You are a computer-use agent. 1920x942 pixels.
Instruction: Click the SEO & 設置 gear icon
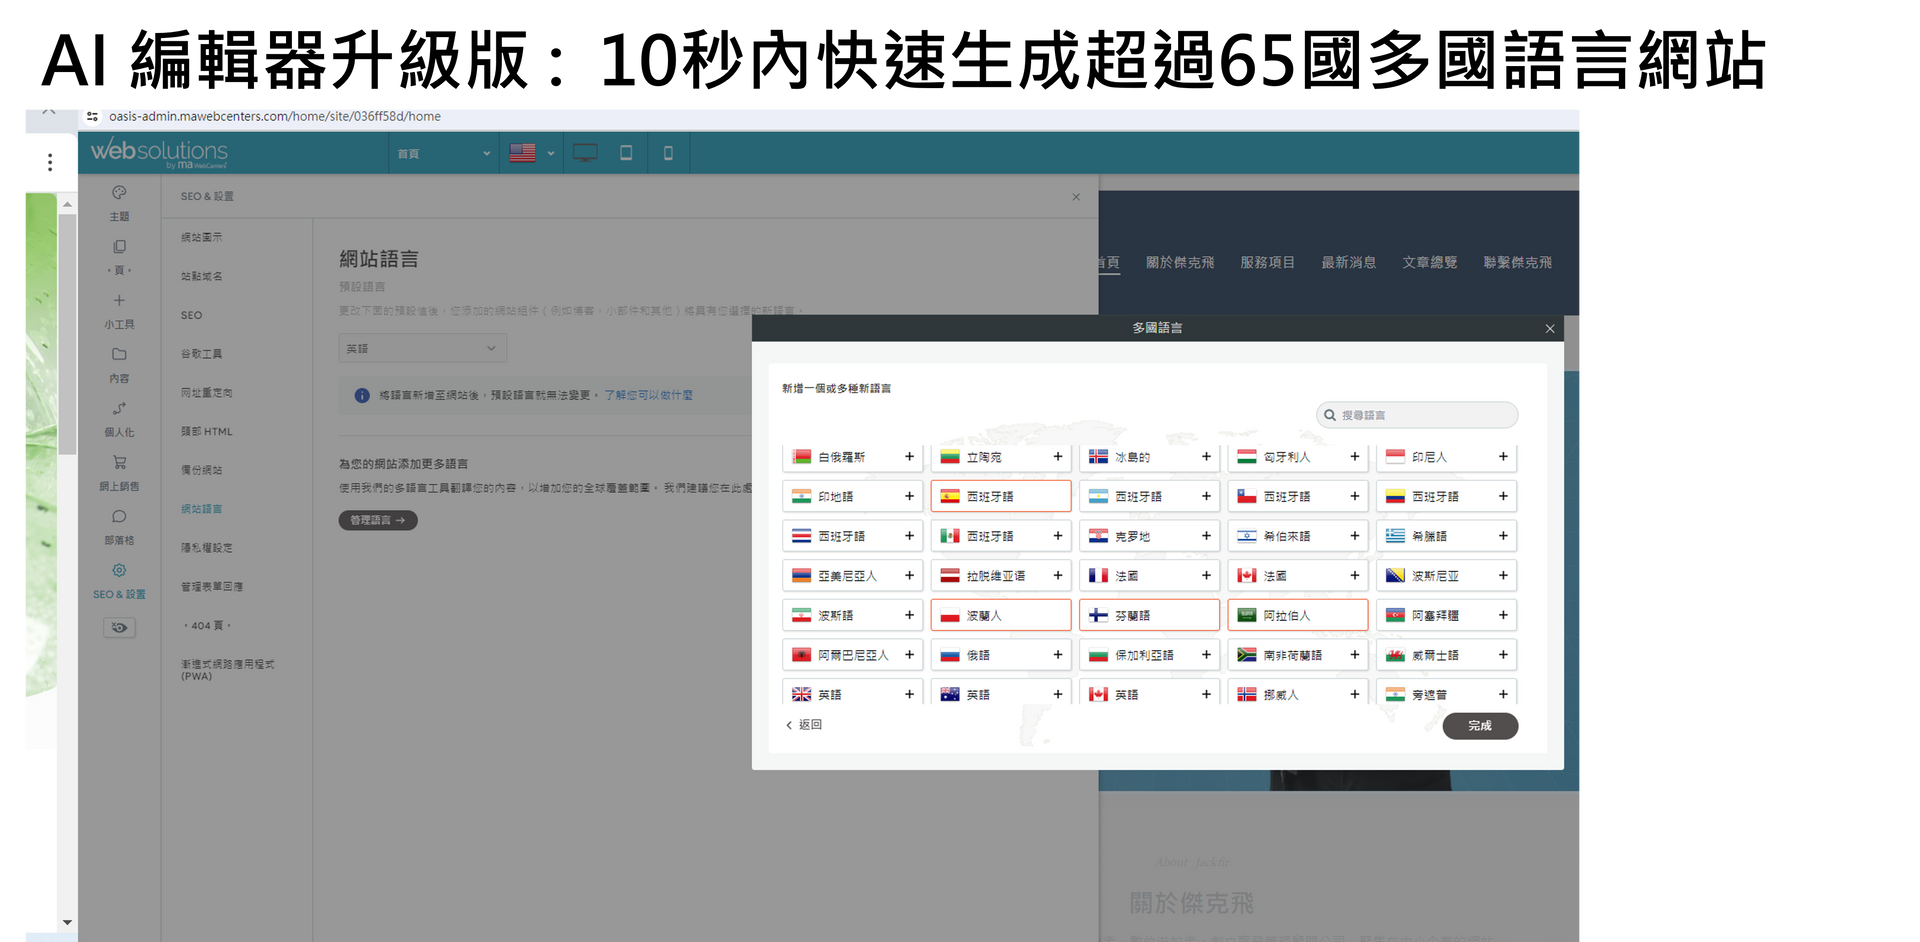(x=119, y=570)
